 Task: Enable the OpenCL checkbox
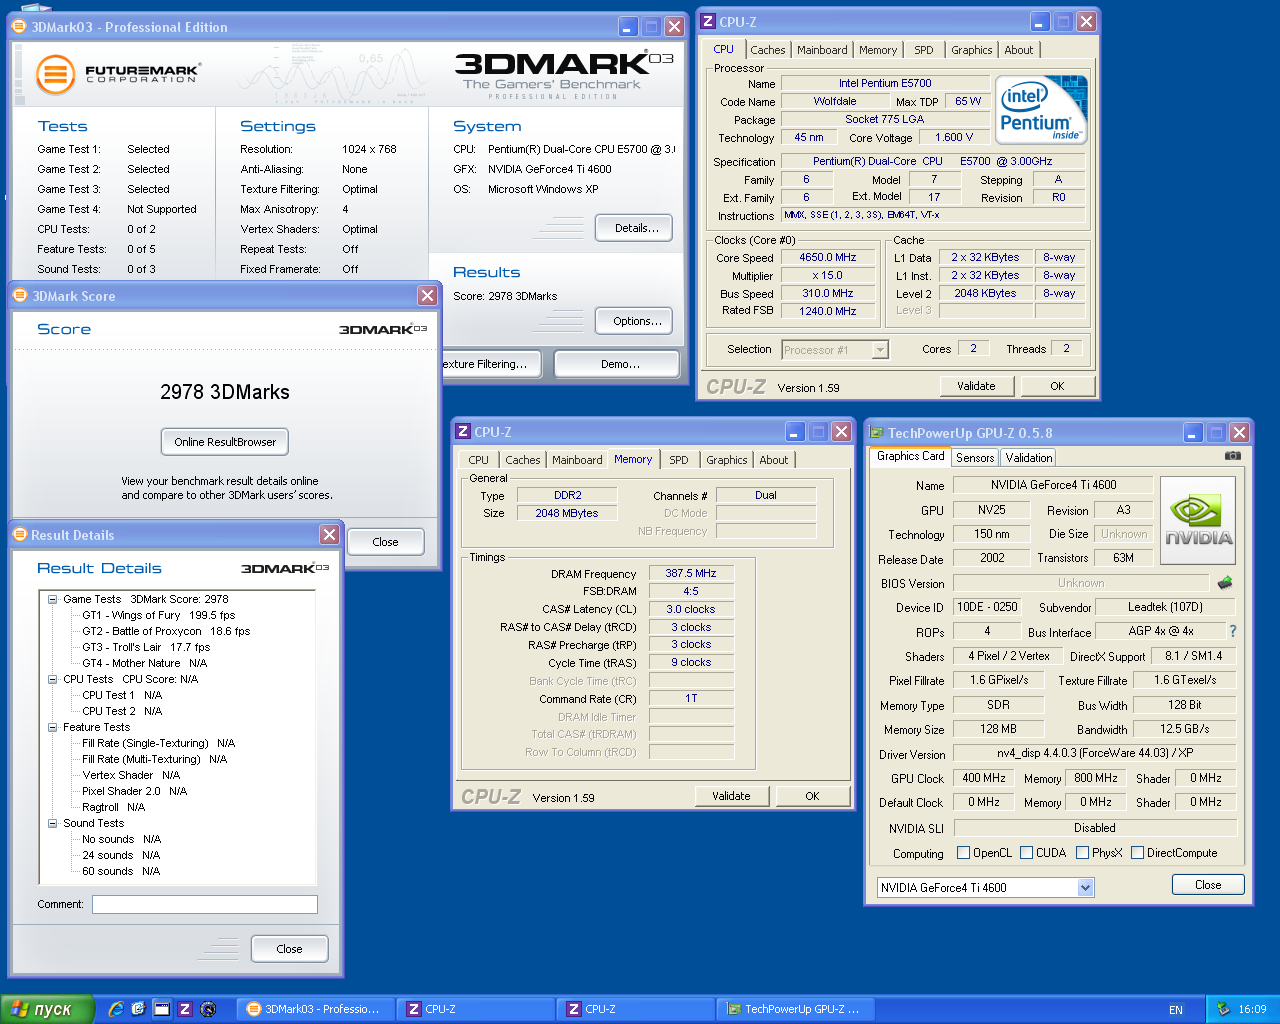pyautogui.click(x=963, y=853)
